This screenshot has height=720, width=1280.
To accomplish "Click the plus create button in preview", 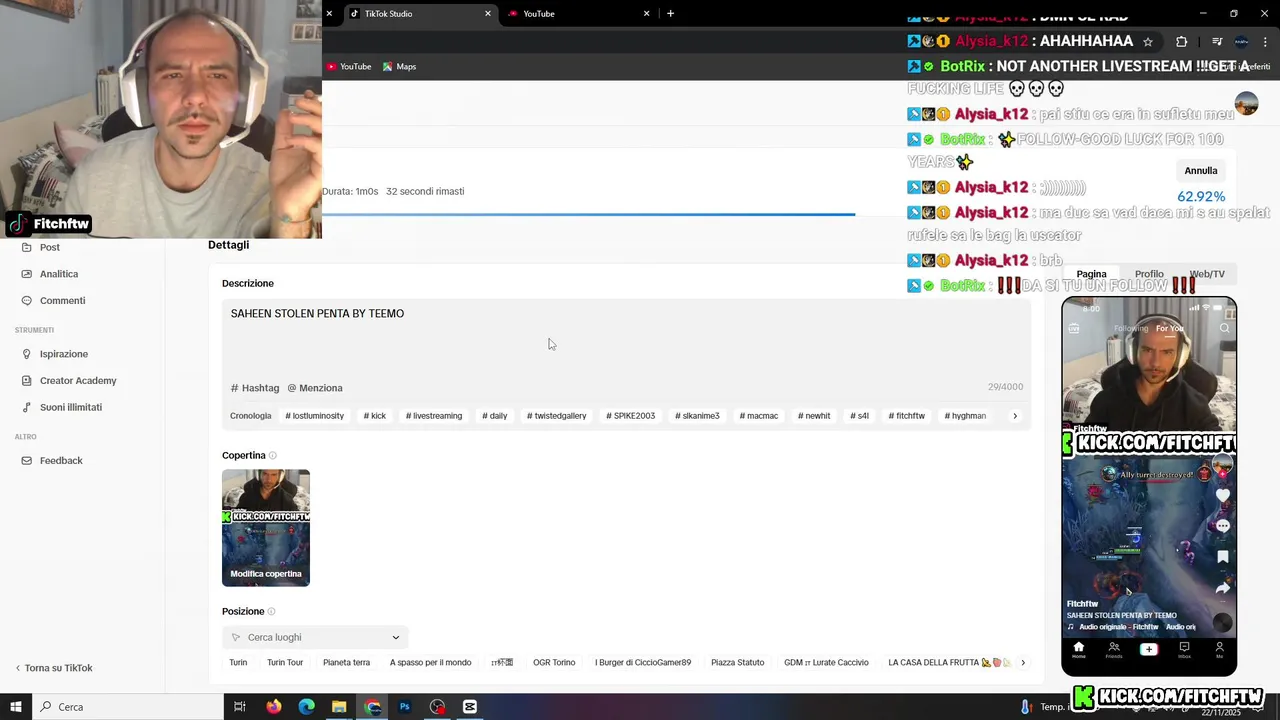I will point(1149,649).
